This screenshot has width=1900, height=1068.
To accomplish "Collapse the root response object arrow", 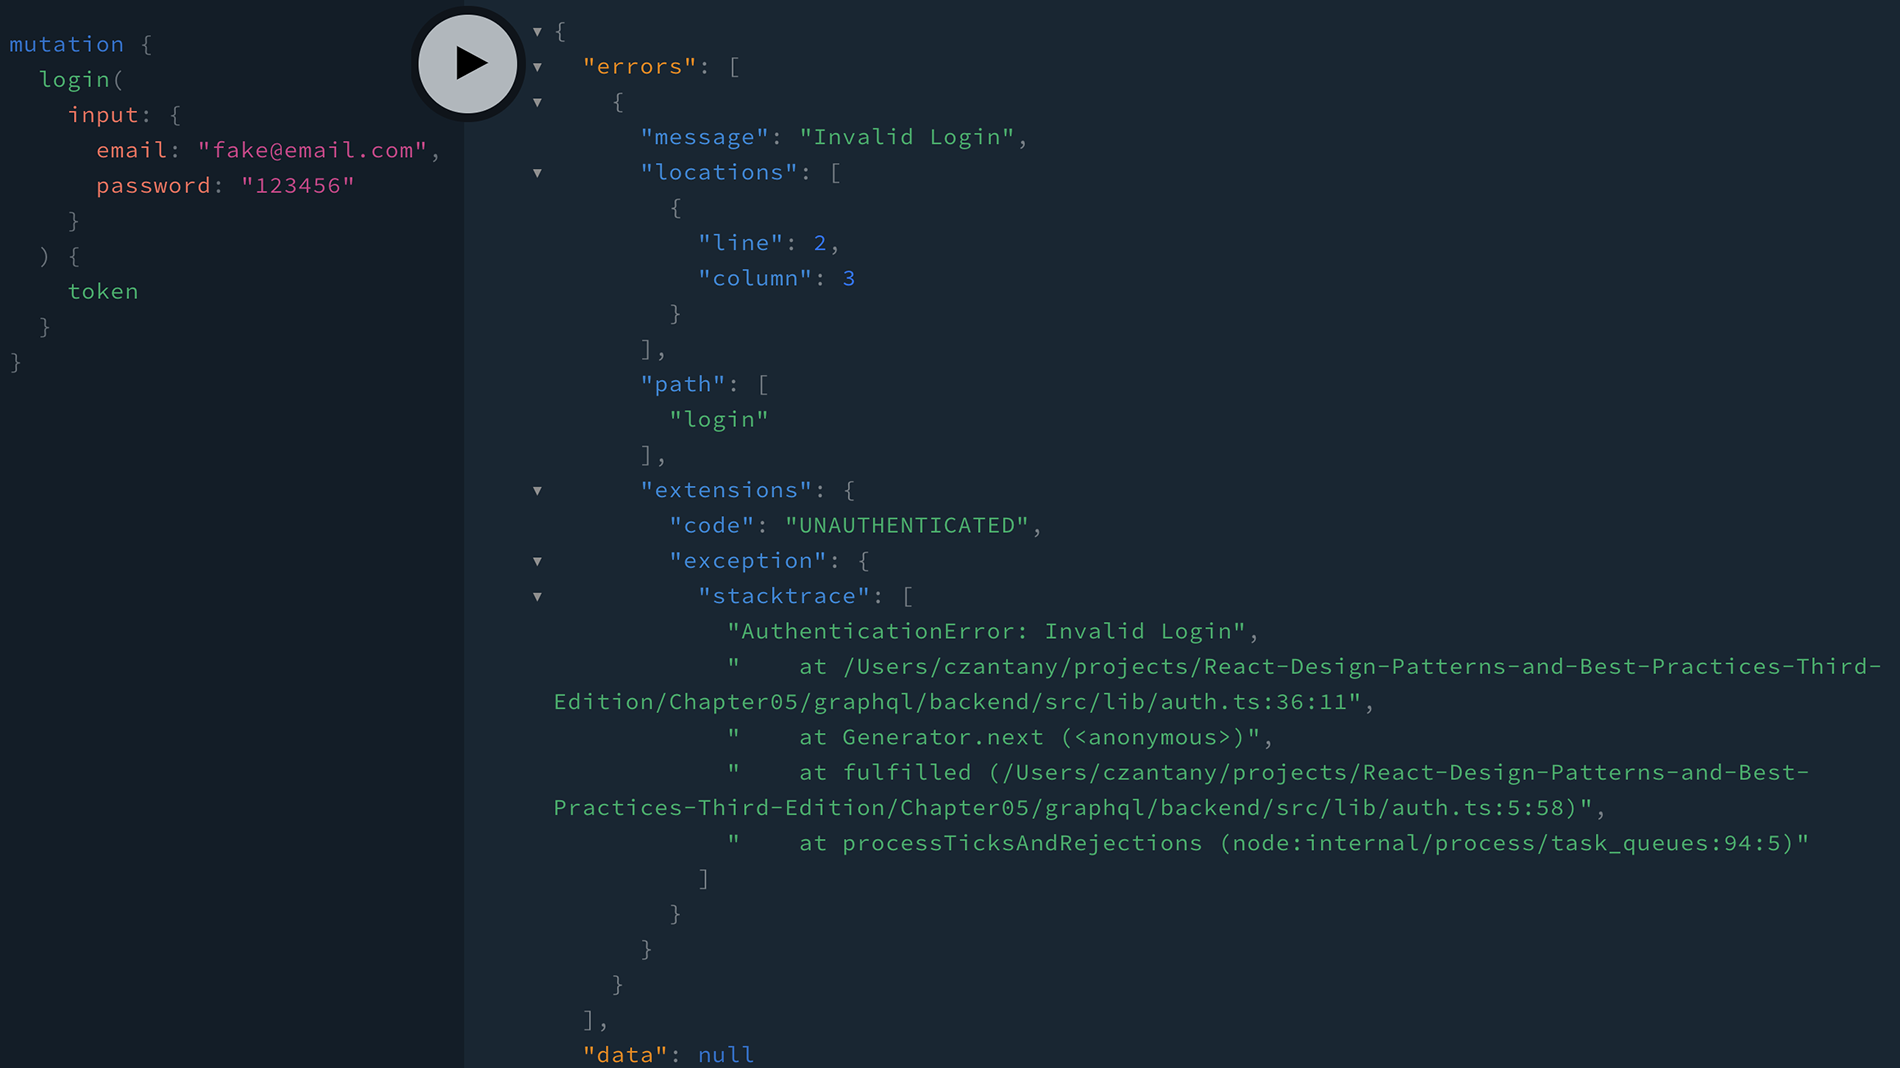I will (x=538, y=32).
